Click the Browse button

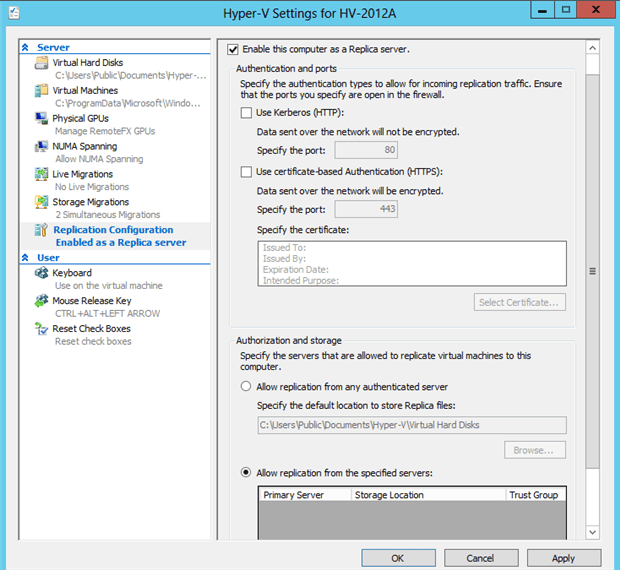535,450
